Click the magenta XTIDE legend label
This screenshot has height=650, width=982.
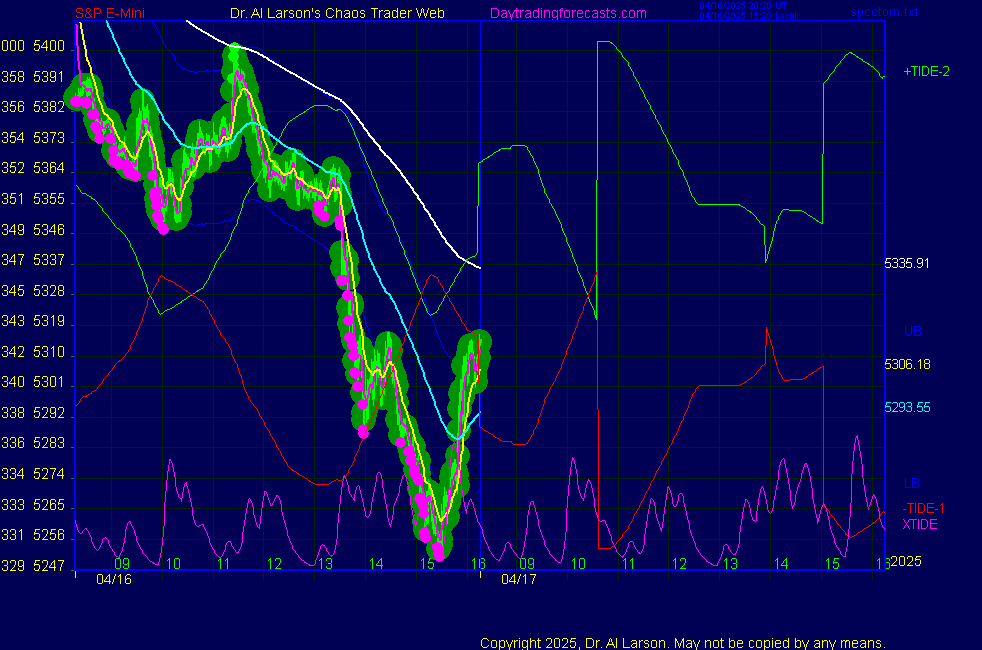point(920,524)
